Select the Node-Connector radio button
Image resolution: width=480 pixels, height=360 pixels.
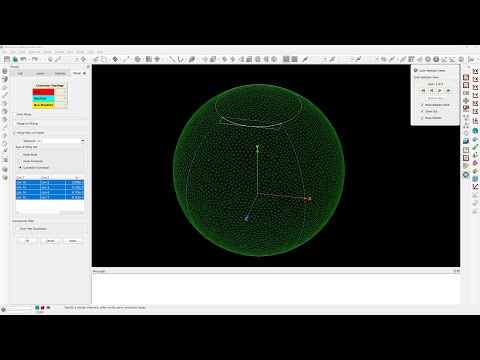[x=20, y=161]
